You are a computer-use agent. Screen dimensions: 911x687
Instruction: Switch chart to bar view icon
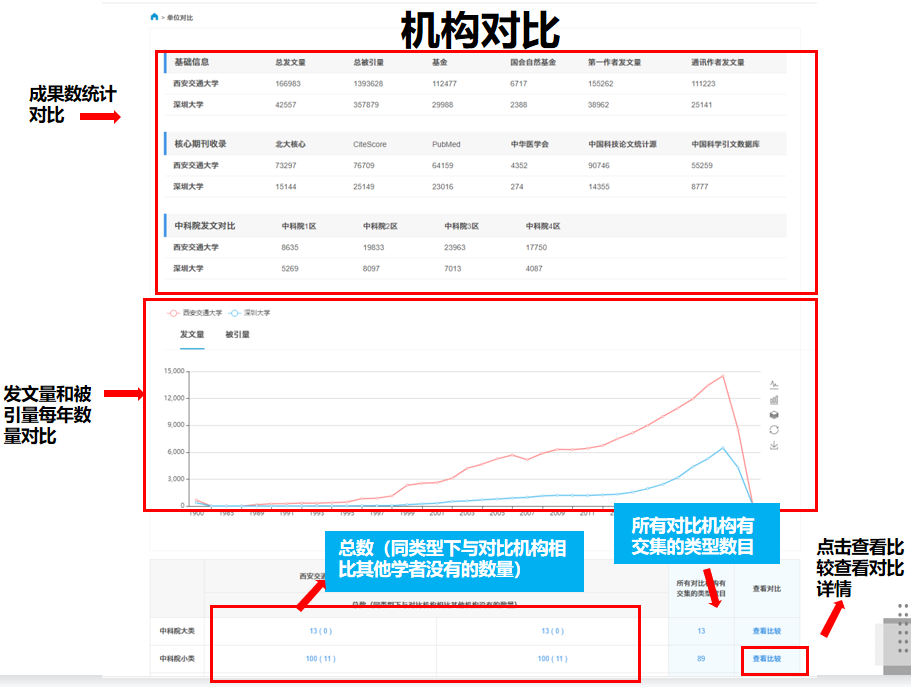tap(774, 400)
